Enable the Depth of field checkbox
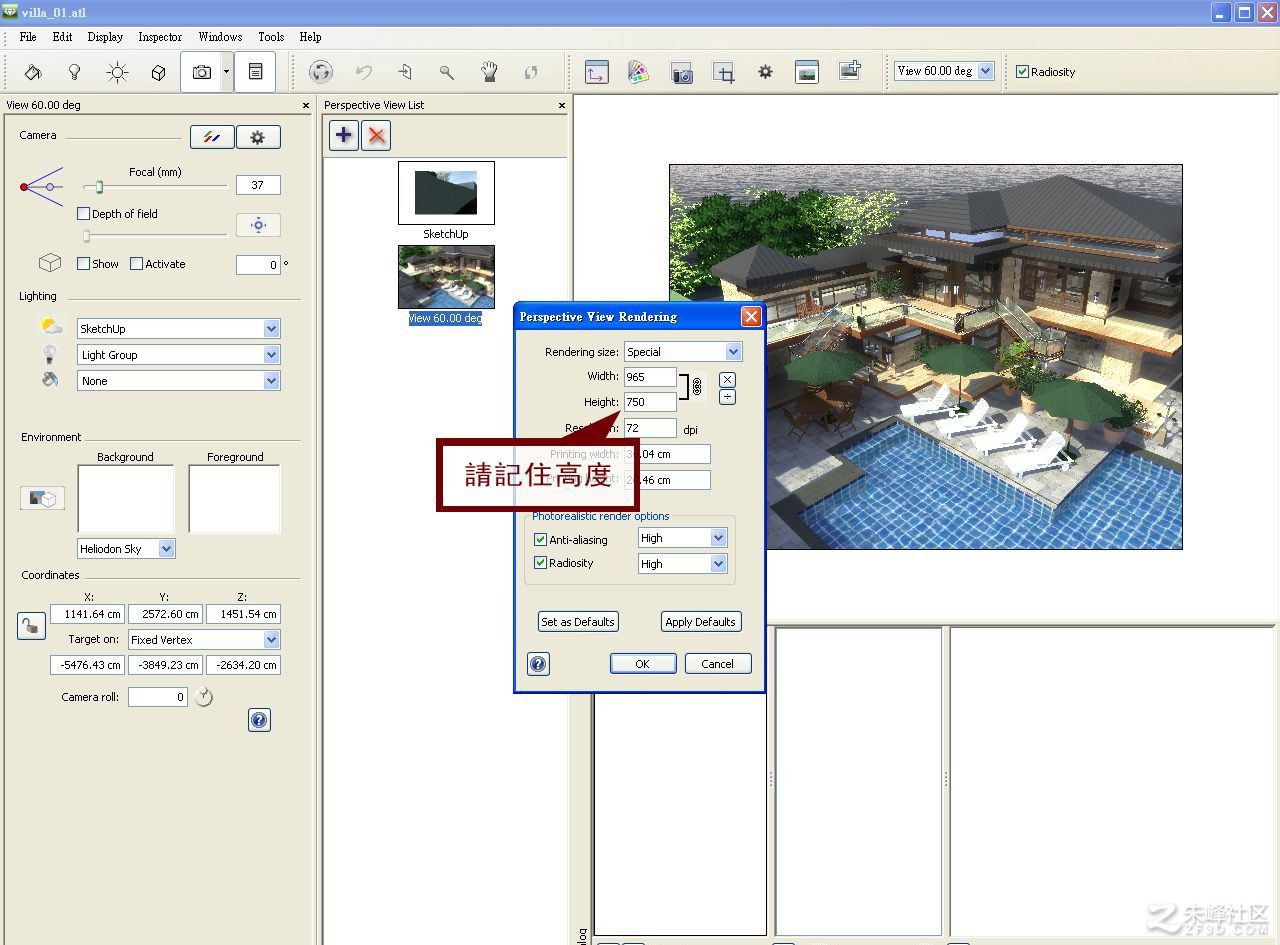The image size is (1280, 945). point(84,214)
